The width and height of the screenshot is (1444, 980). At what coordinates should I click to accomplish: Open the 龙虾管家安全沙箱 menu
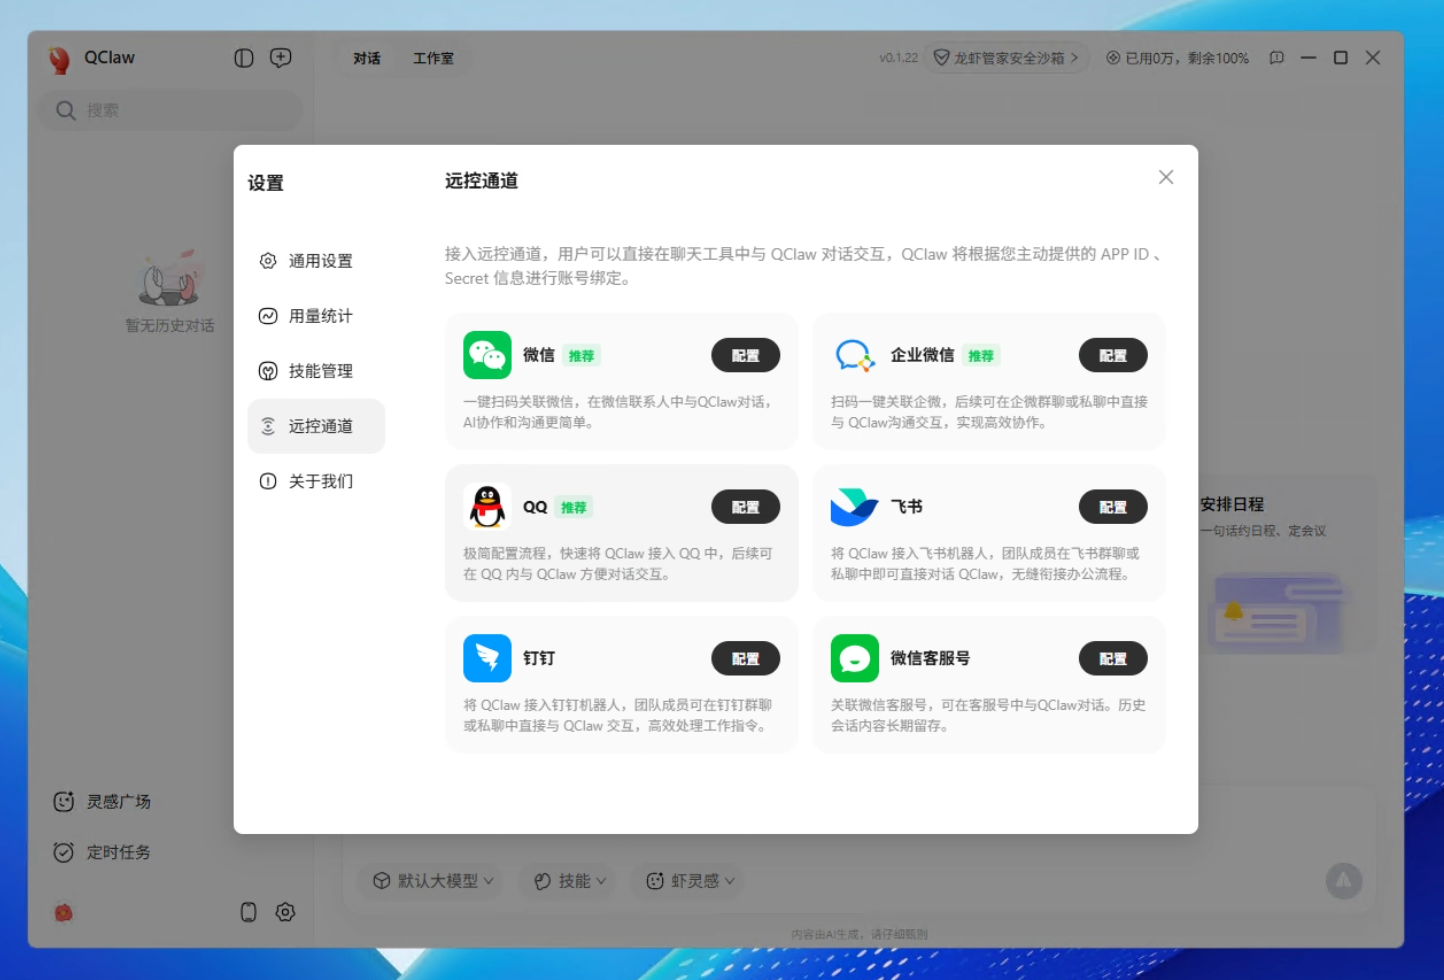1006,58
